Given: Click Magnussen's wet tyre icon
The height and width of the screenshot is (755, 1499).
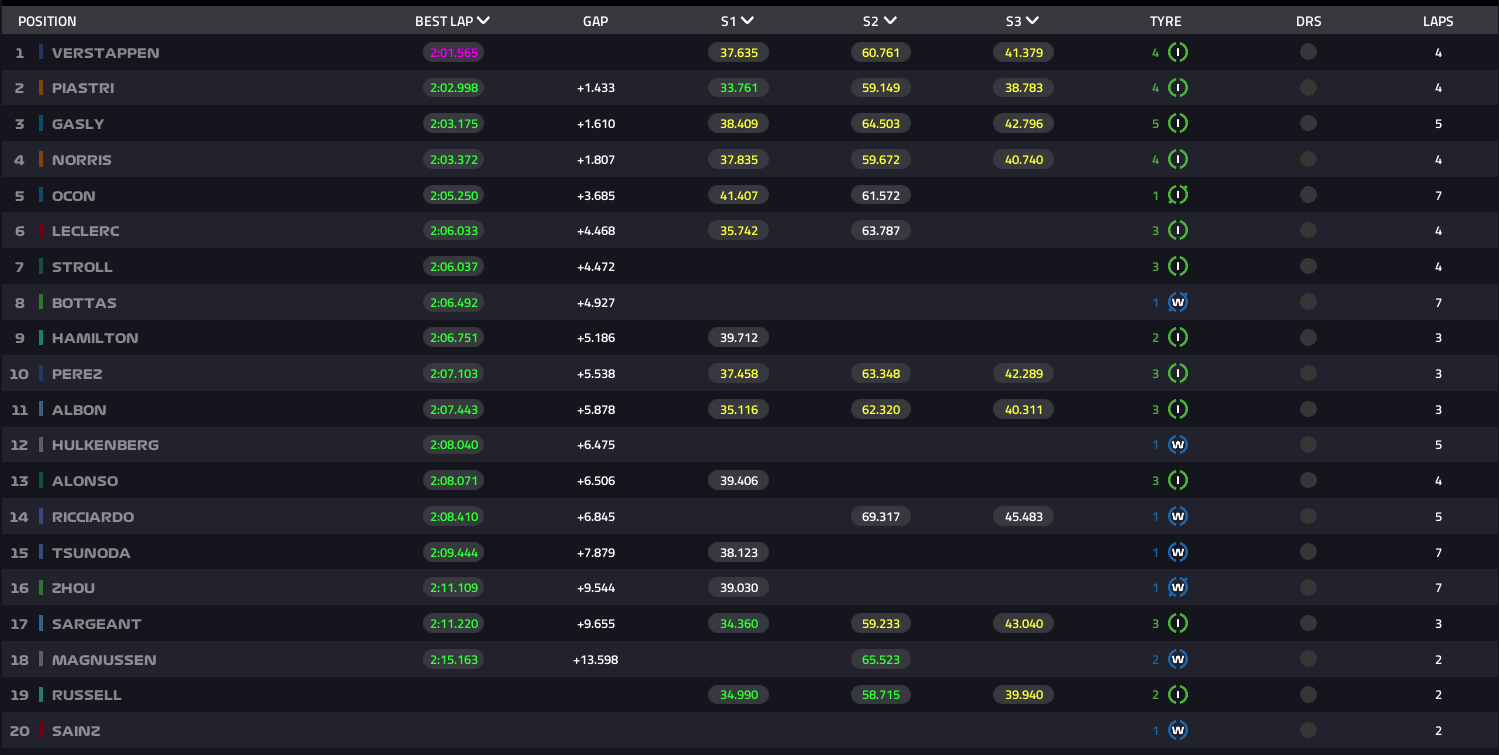Looking at the screenshot, I should click(x=1178, y=660).
